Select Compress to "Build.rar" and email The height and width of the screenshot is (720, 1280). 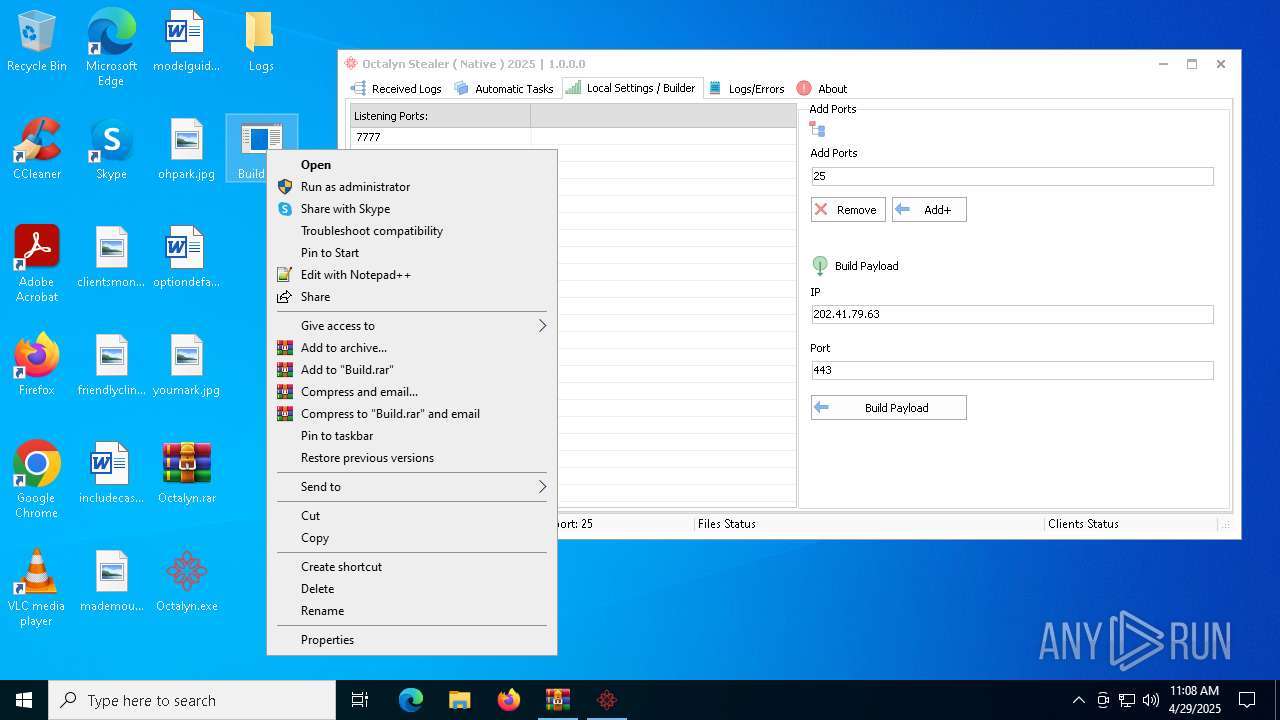click(411, 414)
